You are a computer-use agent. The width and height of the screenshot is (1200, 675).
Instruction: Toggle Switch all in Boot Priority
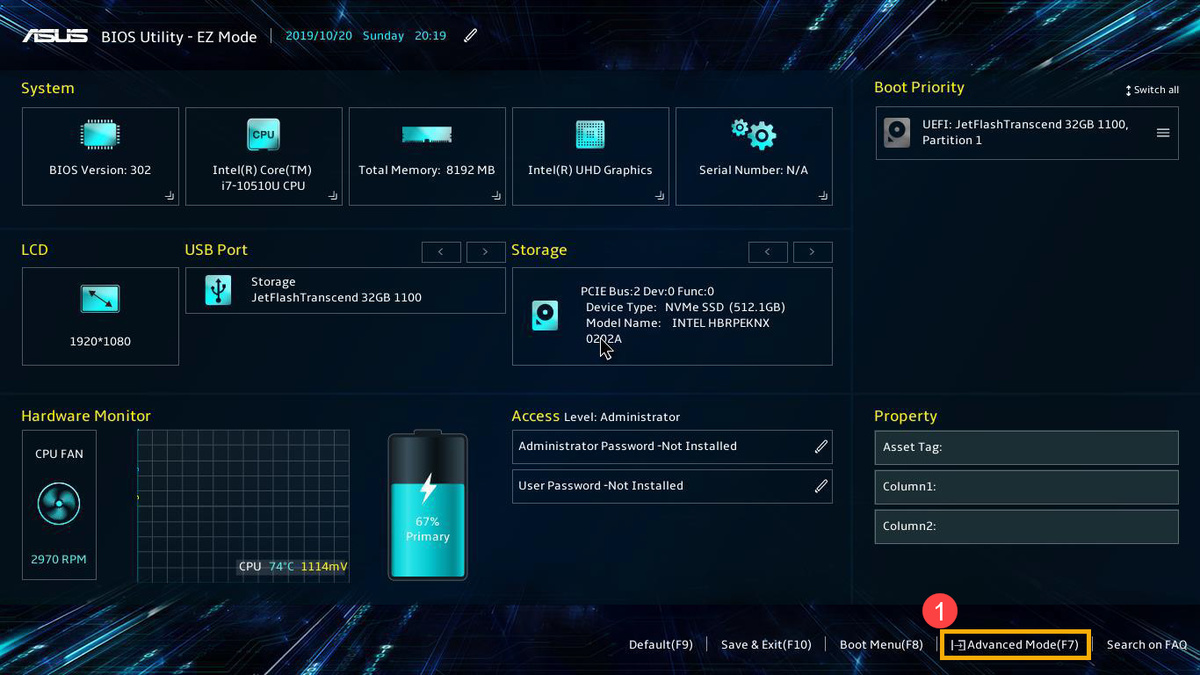(x=1152, y=90)
